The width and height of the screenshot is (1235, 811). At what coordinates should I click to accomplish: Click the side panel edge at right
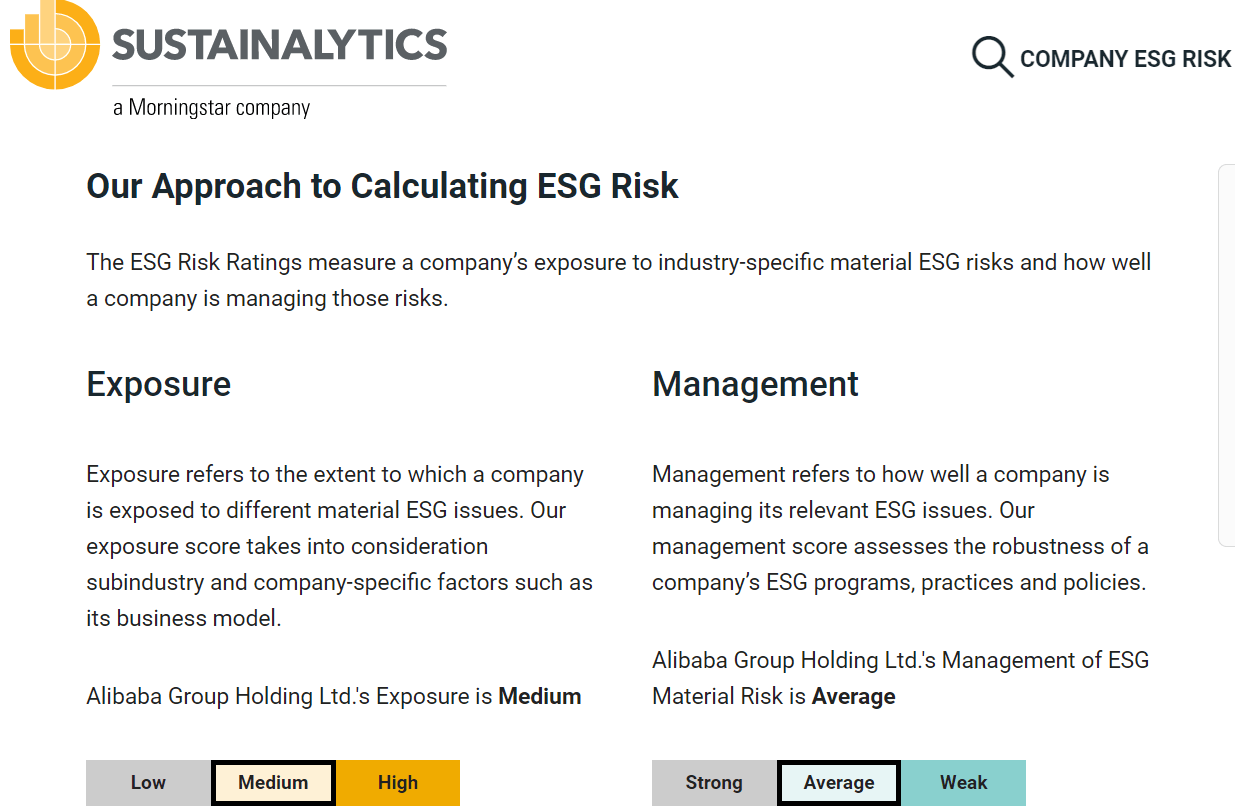(x=1227, y=355)
